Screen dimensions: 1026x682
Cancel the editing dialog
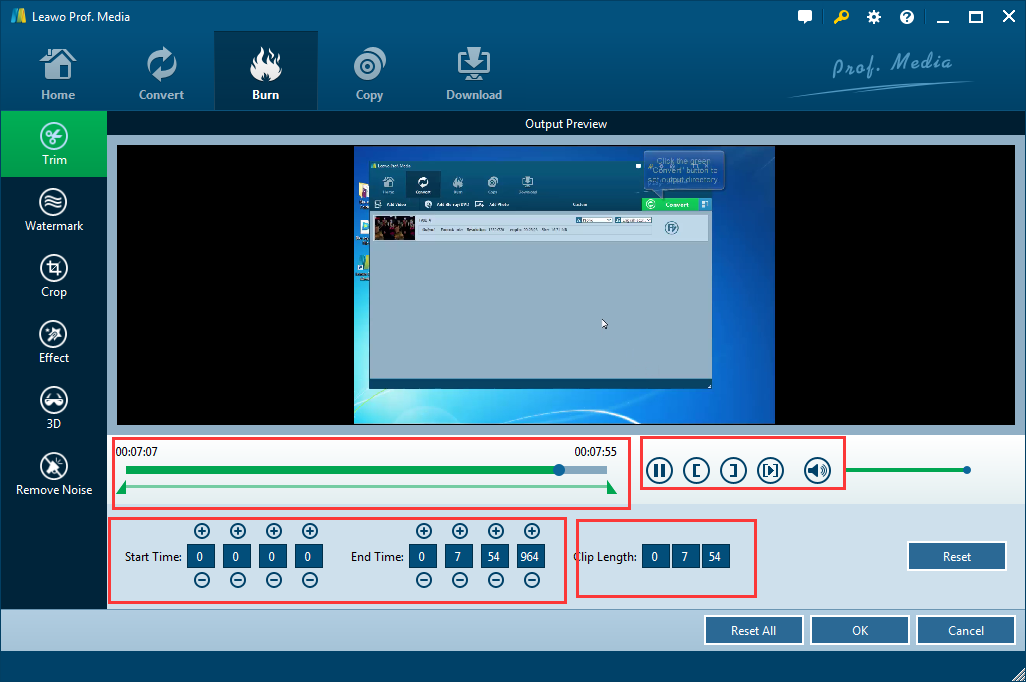(x=966, y=630)
